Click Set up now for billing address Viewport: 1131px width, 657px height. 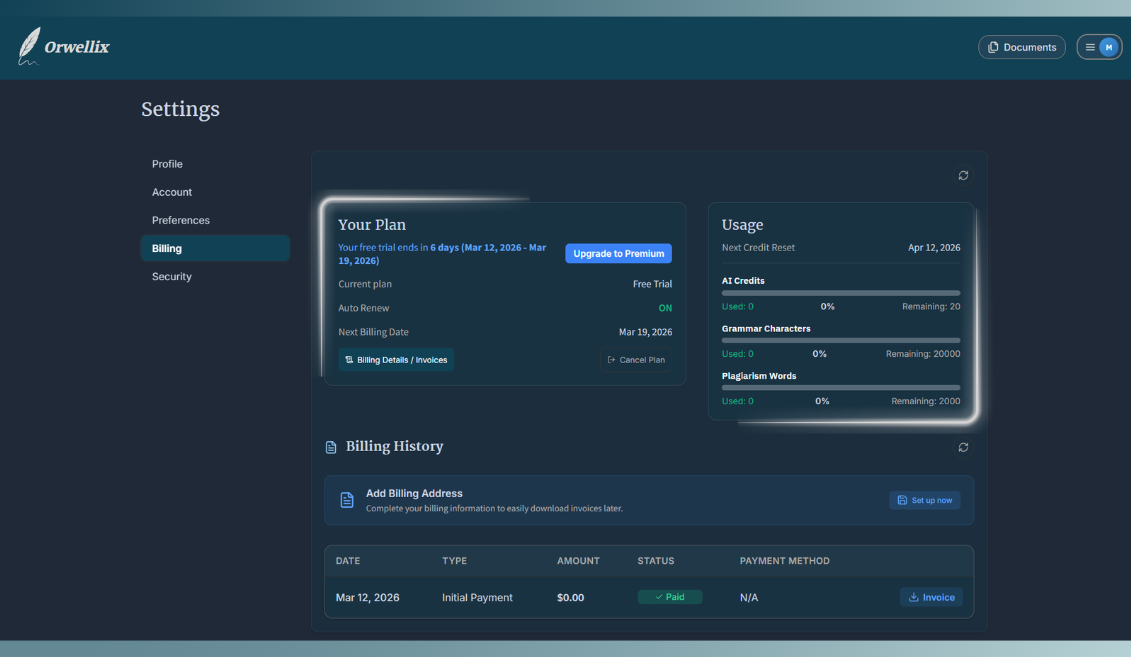[x=924, y=499]
